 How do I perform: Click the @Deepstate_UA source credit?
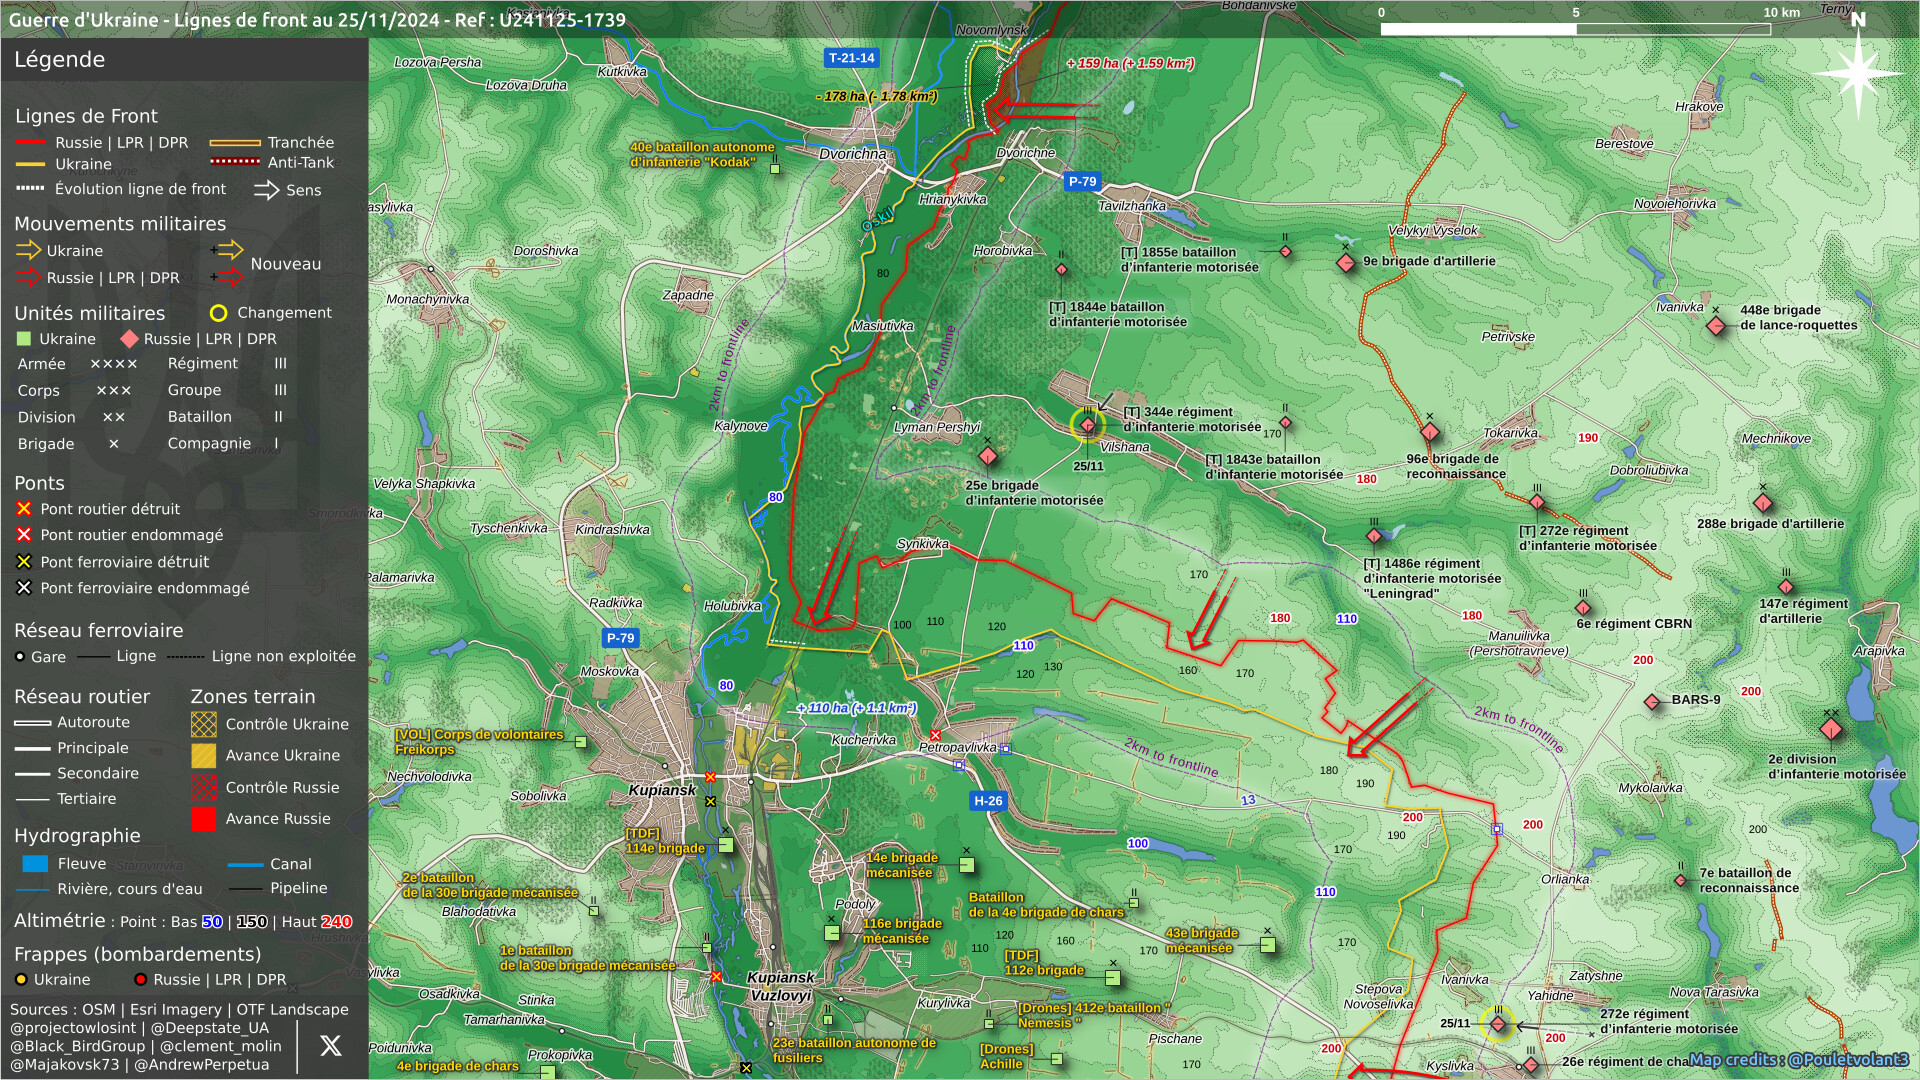pyautogui.click(x=210, y=1028)
